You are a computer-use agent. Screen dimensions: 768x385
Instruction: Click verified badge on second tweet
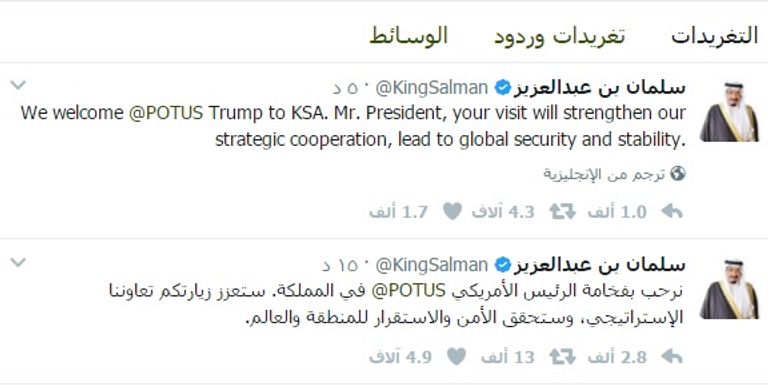pyautogui.click(x=502, y=265)
